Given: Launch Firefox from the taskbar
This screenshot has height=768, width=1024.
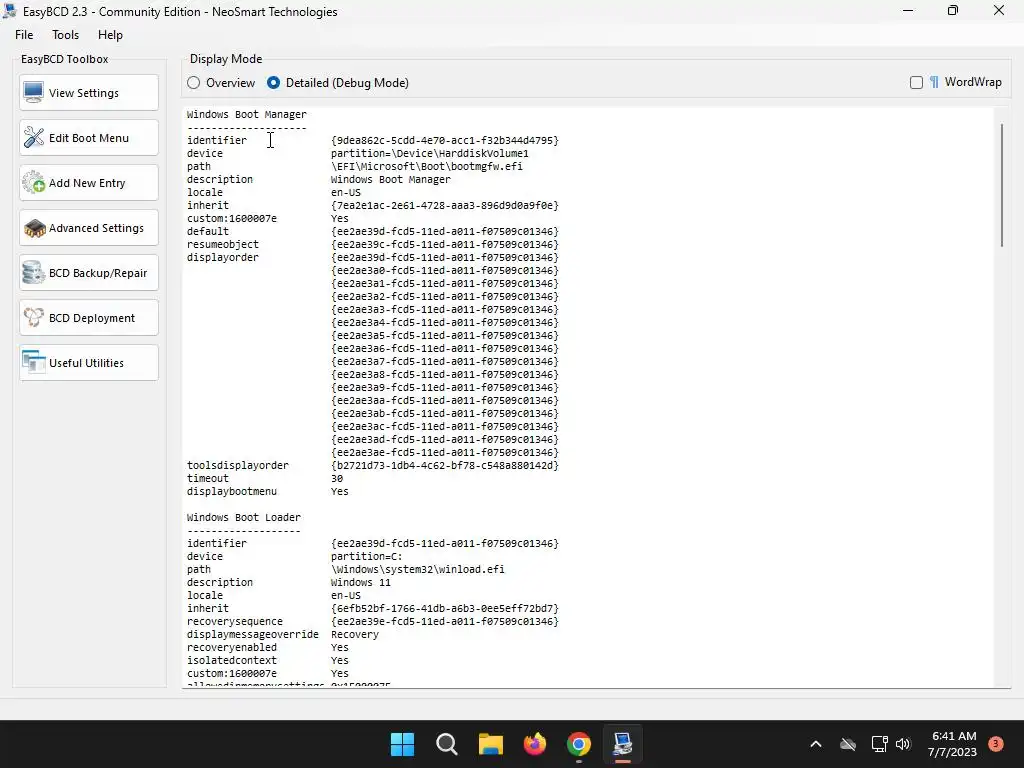Looking at the screenshot, I should 535,744.
